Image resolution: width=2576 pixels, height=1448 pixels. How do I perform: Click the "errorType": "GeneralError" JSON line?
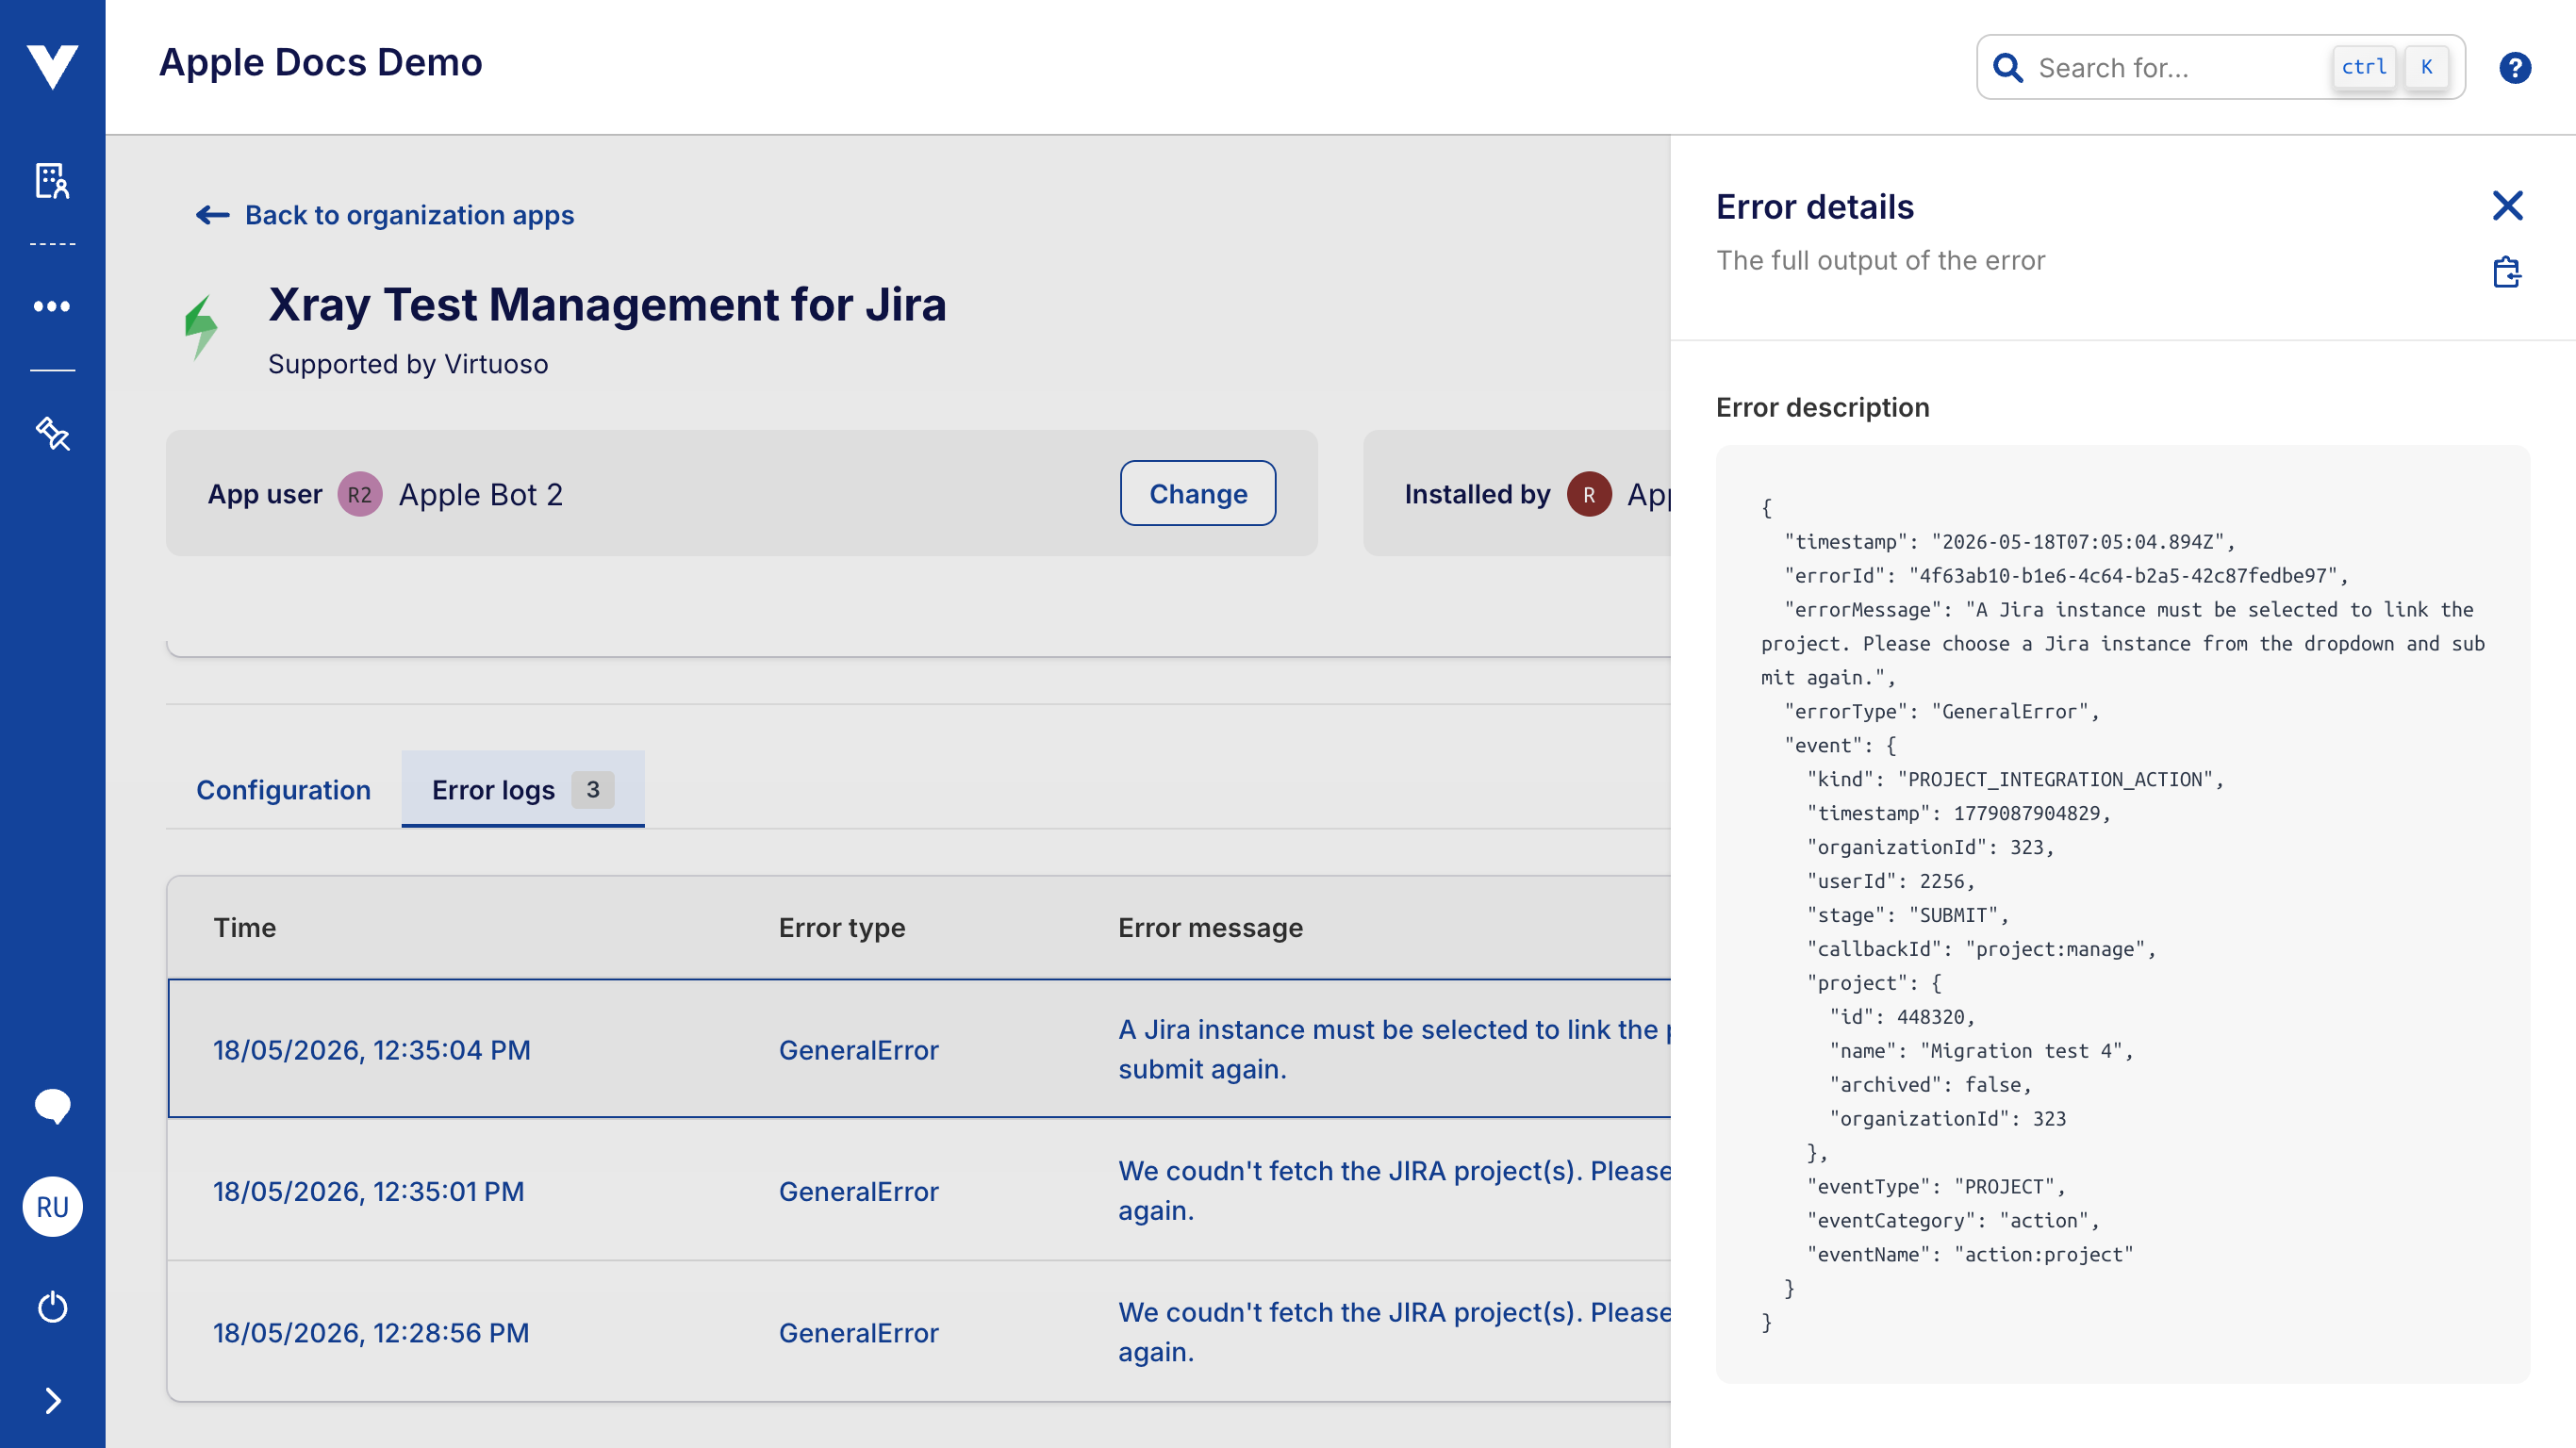1942,712
